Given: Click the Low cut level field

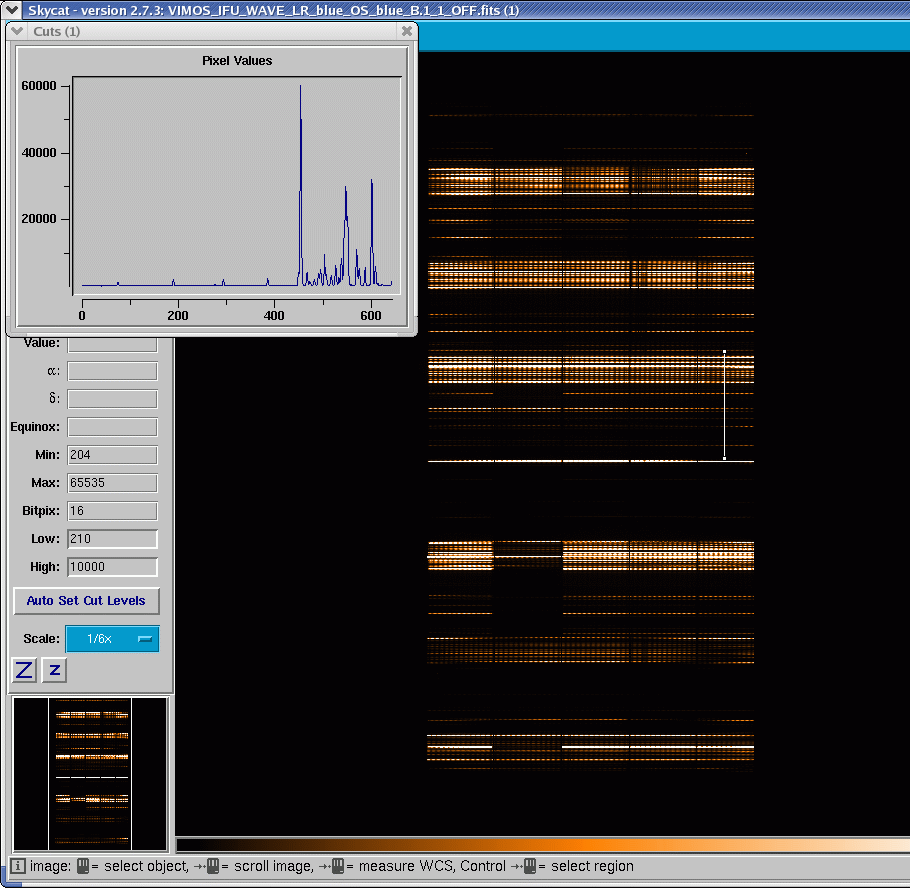Looking at the screenshot, I should pos(112,539).
